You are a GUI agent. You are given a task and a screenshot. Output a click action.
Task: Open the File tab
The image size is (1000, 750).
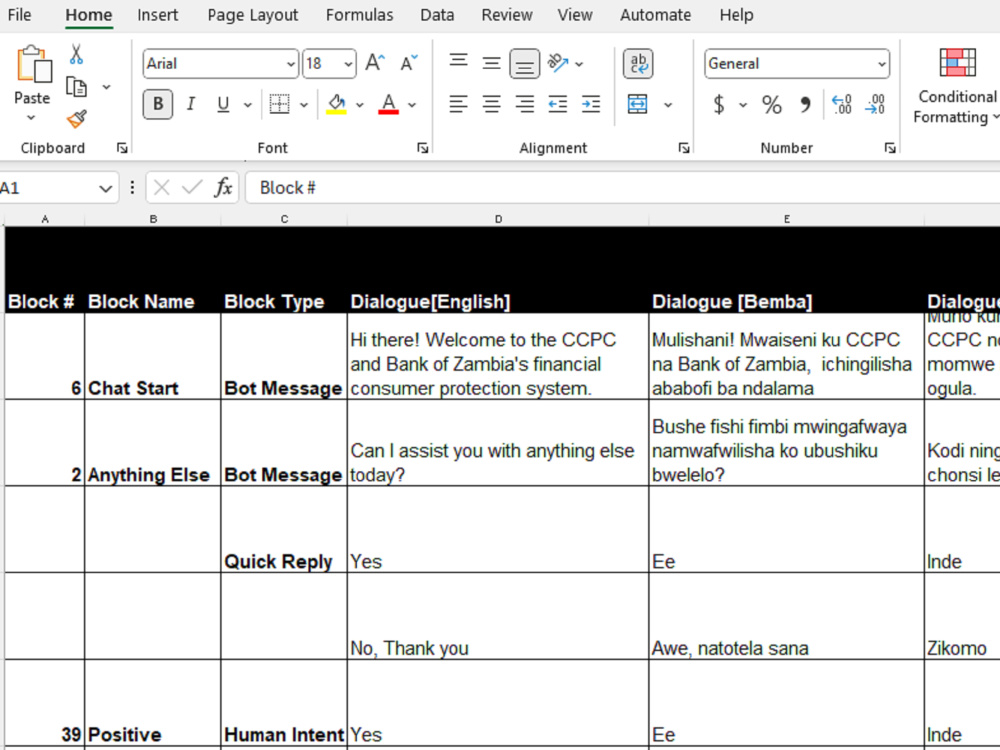pos(19,15)
